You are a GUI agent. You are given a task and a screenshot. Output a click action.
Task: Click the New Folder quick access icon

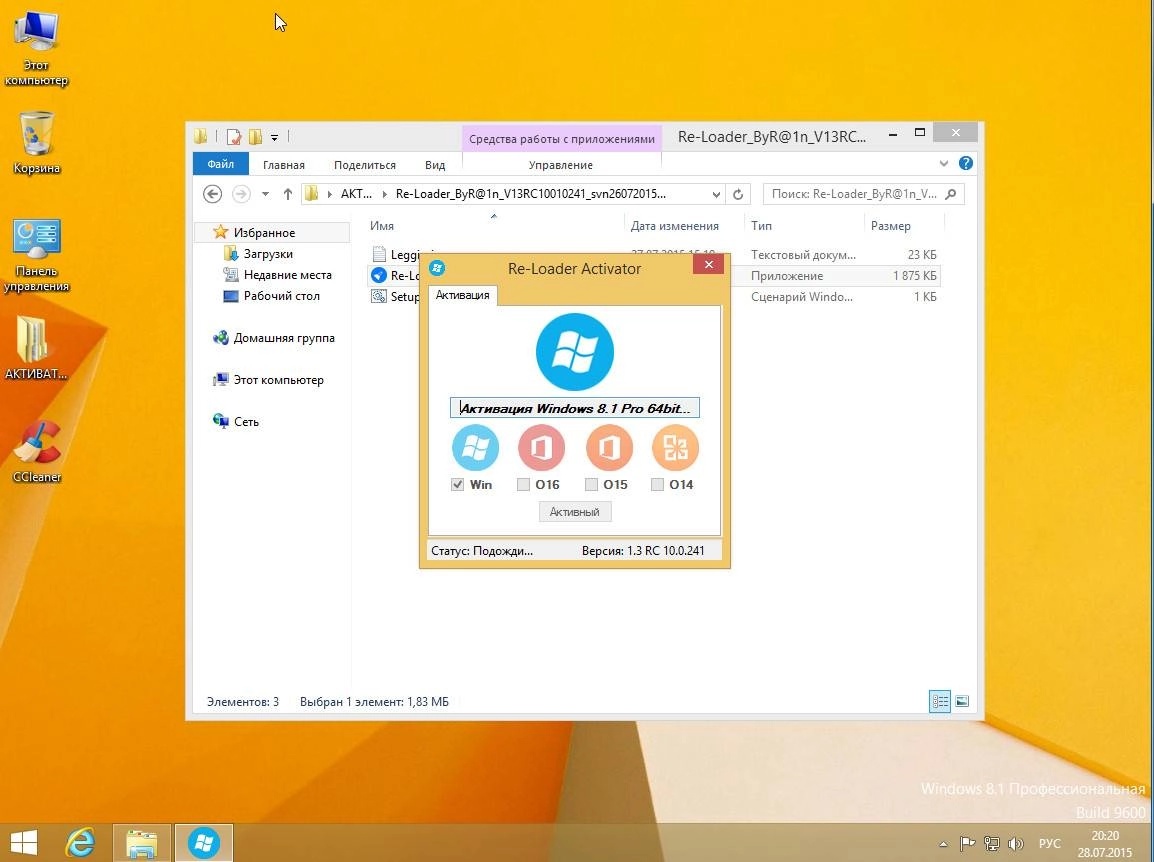coord(255,137)
